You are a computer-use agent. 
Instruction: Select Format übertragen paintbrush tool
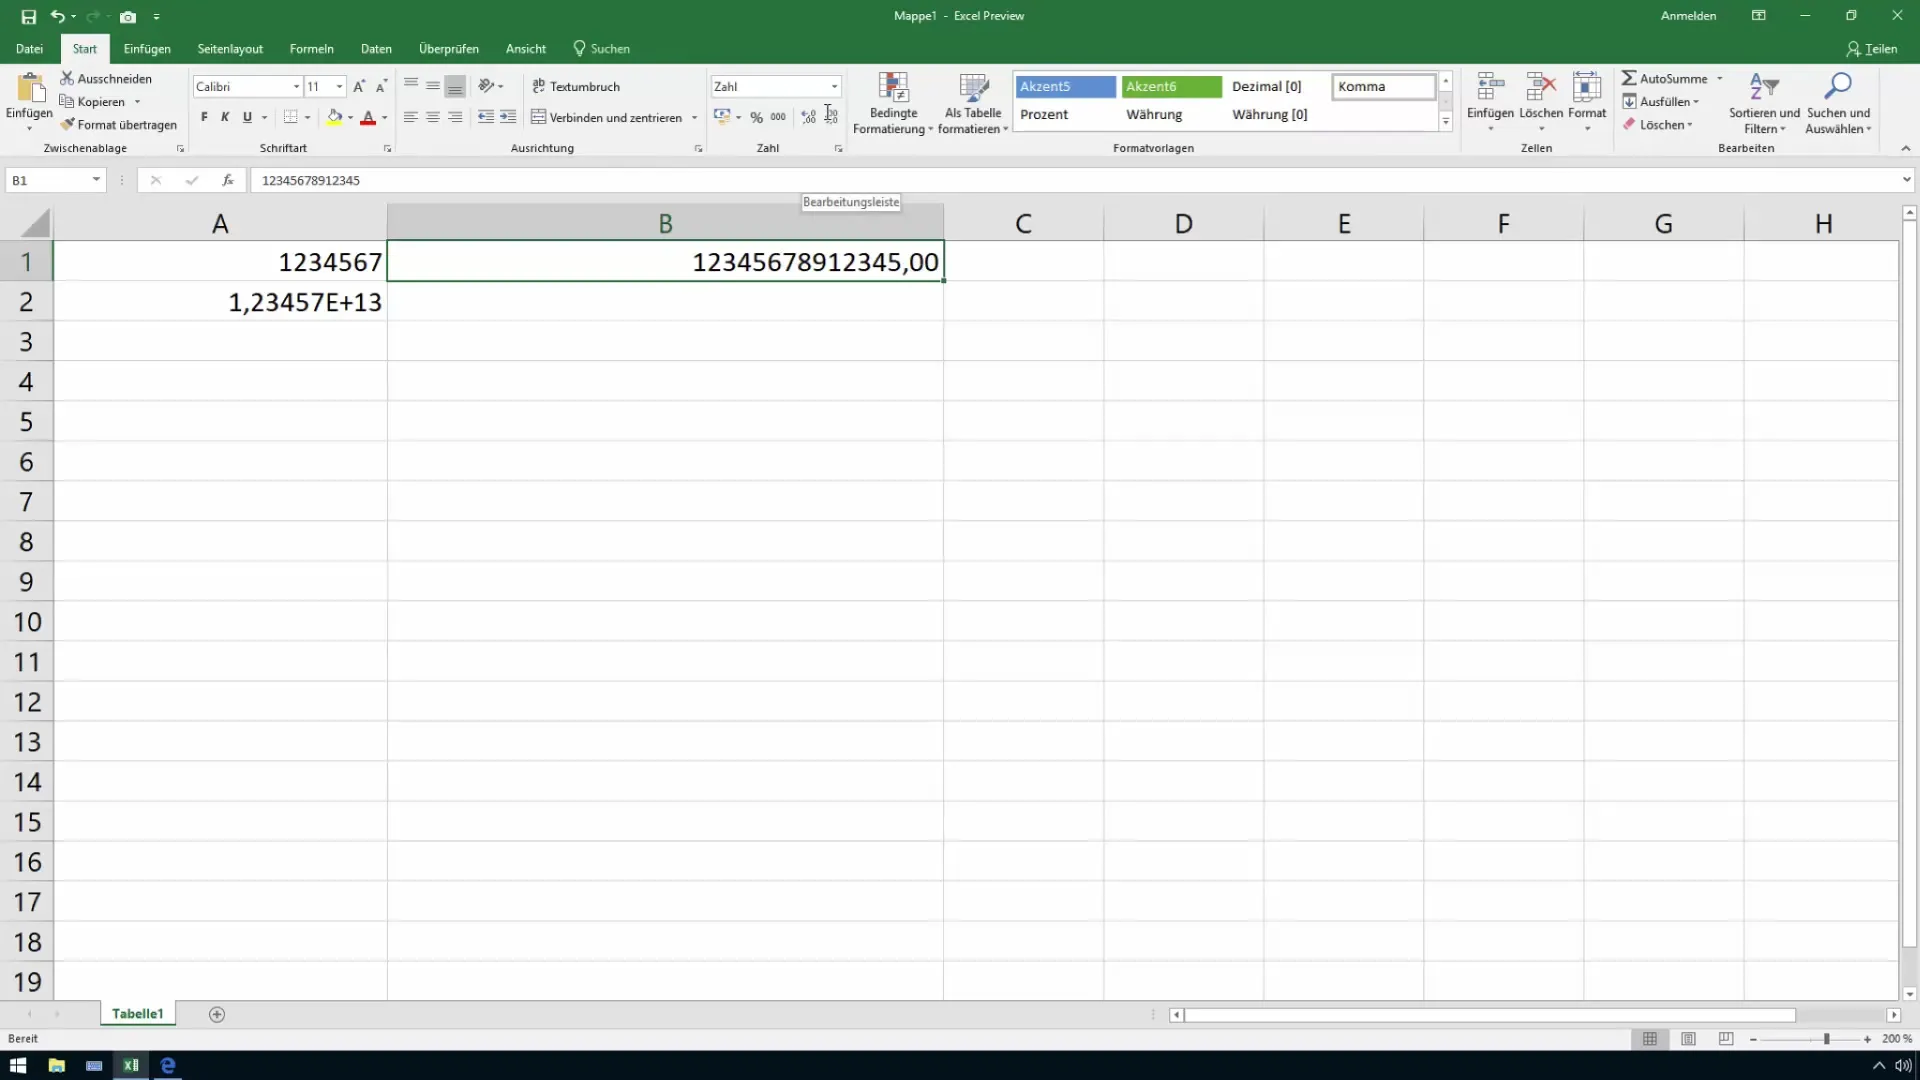[118, 125]
